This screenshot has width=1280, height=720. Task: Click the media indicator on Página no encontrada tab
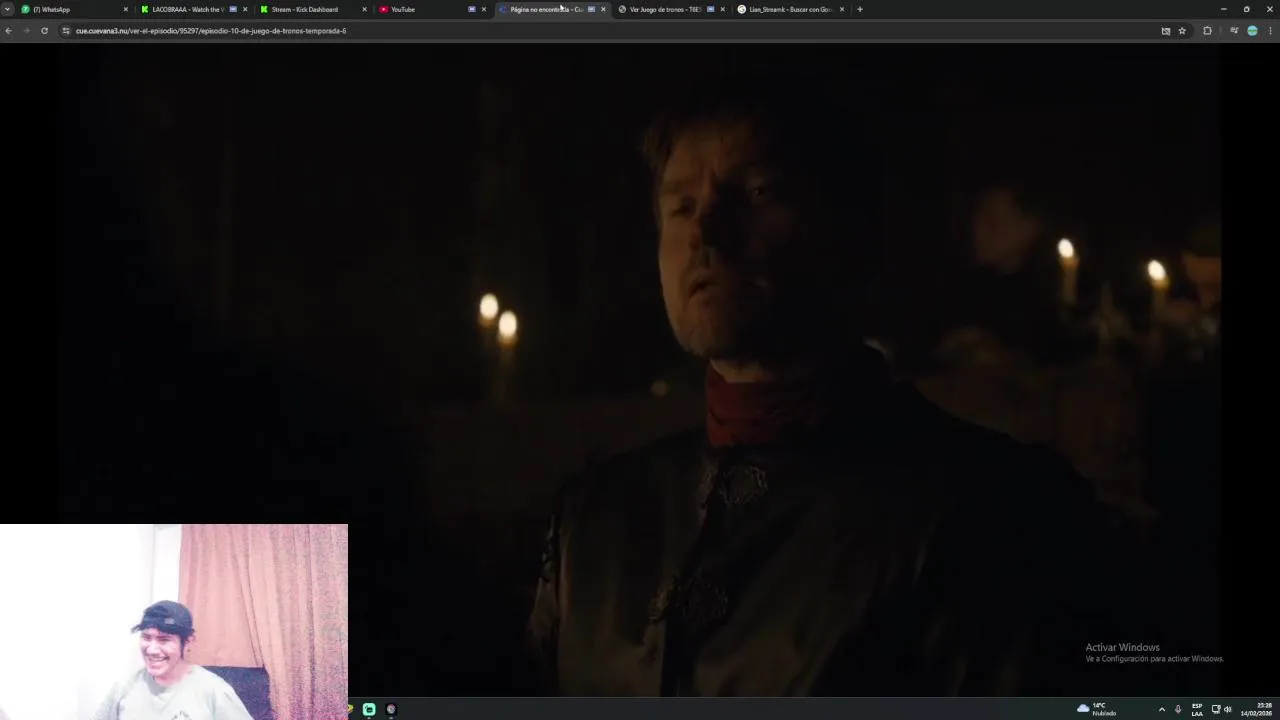coord(591,9)
